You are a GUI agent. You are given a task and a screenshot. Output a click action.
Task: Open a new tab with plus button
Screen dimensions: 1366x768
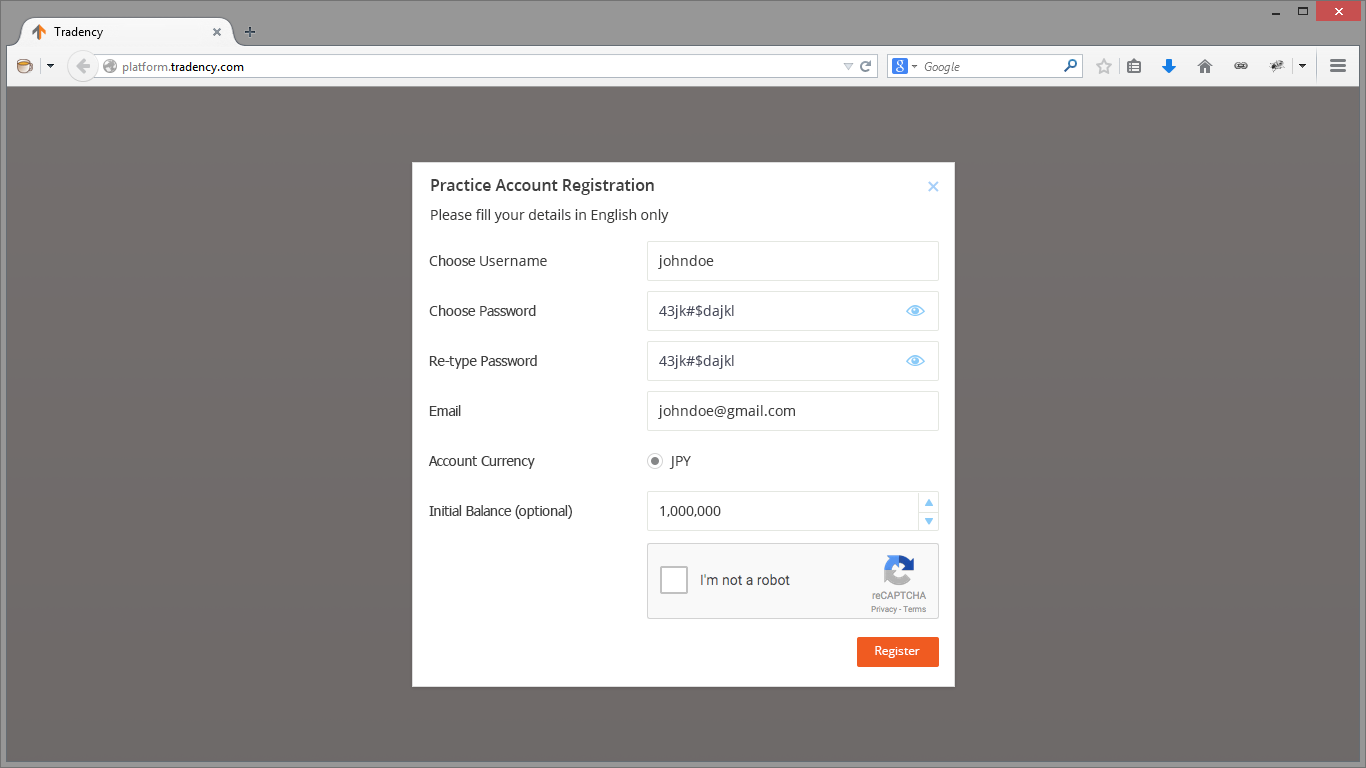tap(250, 32)
